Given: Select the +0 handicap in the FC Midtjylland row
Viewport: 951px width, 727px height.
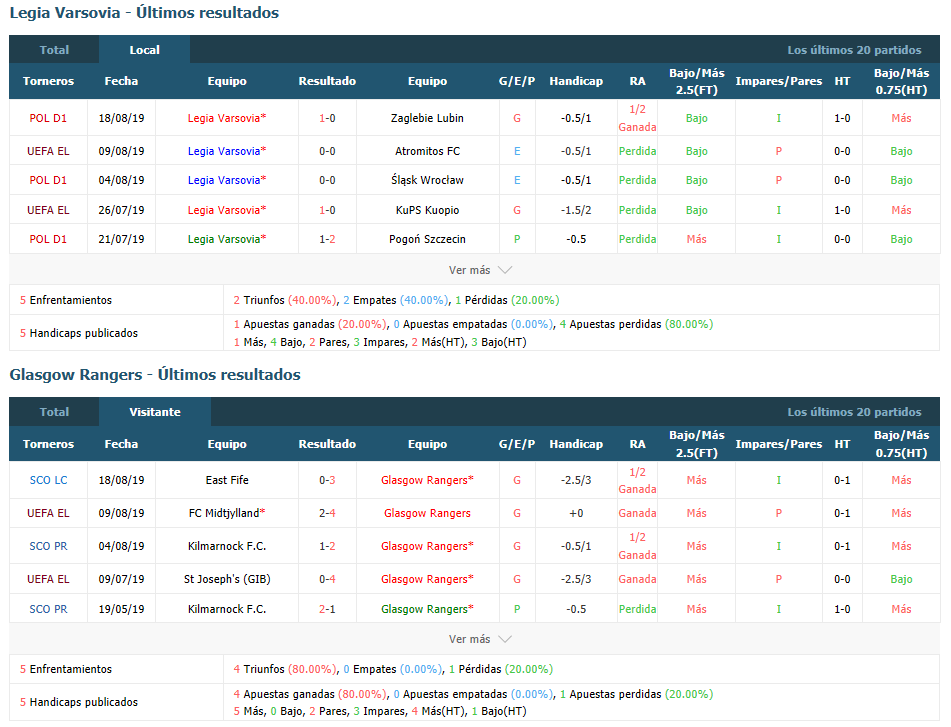Looking at the screenshot, I should click(x=576, y=513).
